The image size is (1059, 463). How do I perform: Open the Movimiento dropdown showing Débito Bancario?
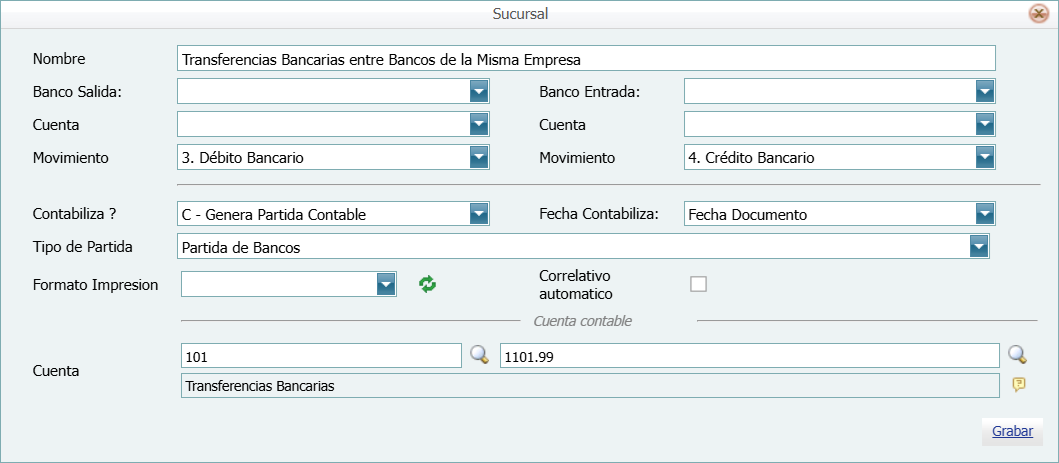[479, 158]
